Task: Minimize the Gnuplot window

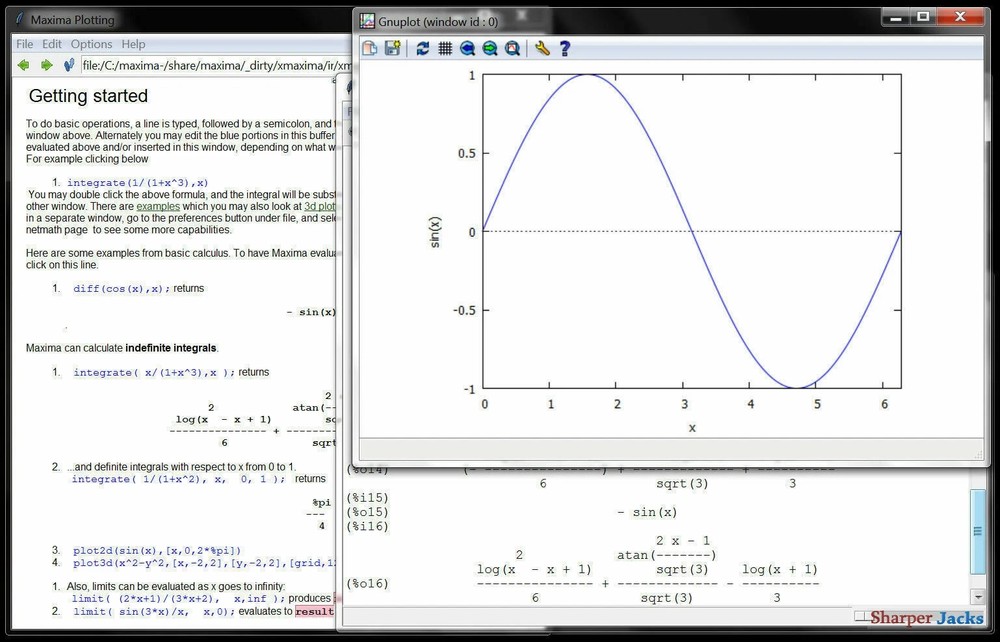Action: pyautogui.click(x=895, y=18)
